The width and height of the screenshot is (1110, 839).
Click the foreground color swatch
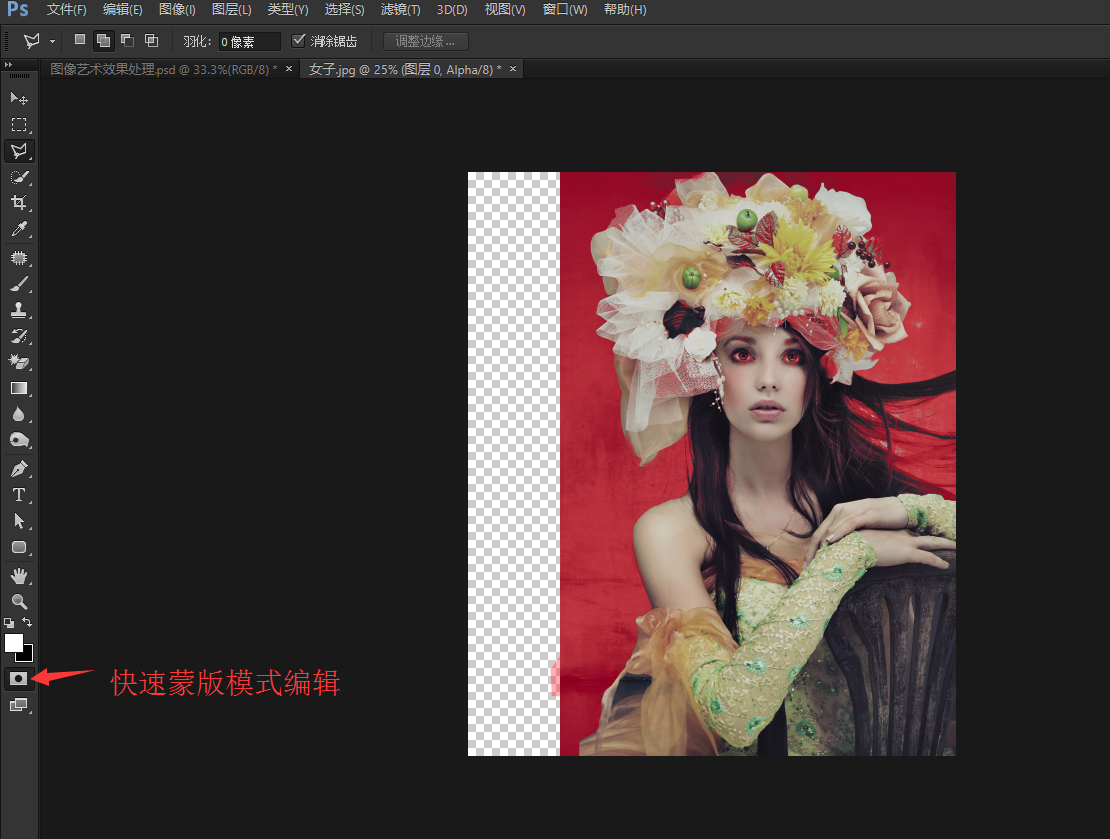[14, 644]
